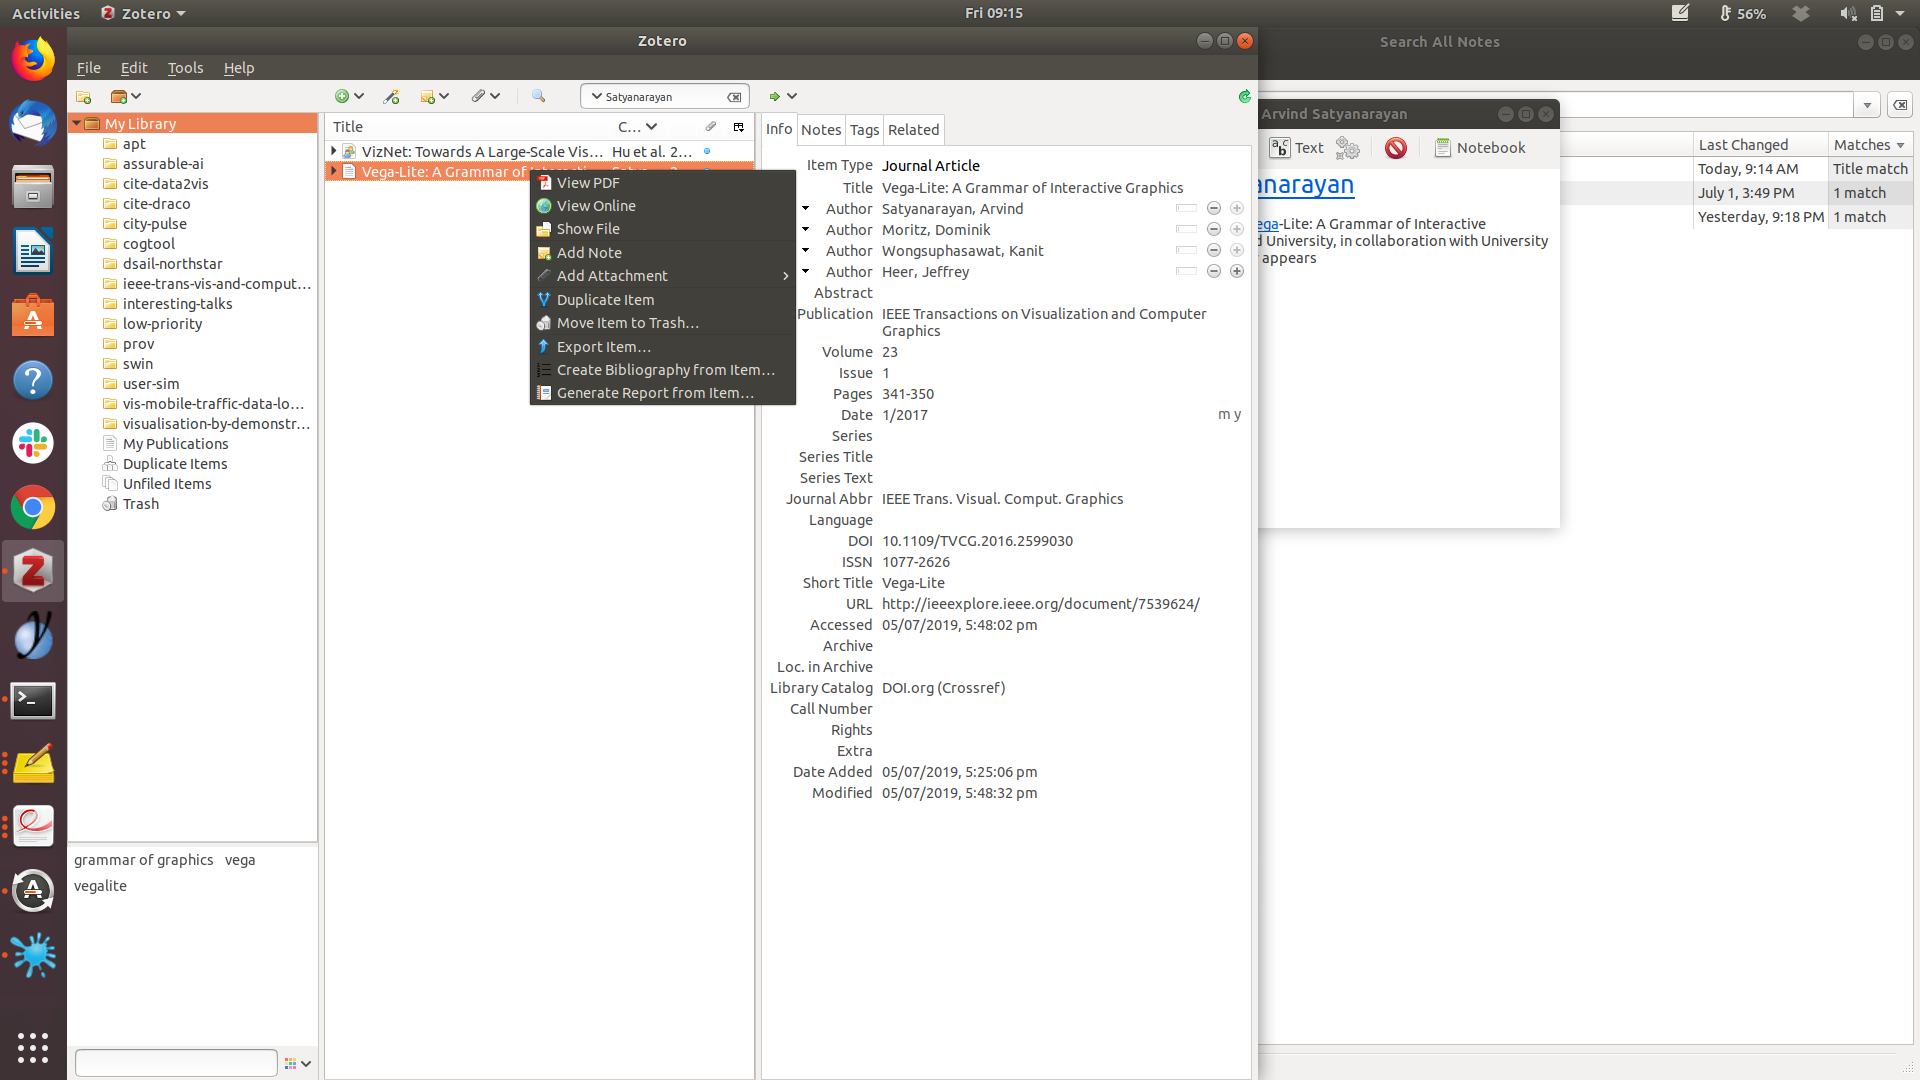This screenshot has width=1920, height=1080.
Task: Open the New Library dropdown button
Action: point(126,97)
